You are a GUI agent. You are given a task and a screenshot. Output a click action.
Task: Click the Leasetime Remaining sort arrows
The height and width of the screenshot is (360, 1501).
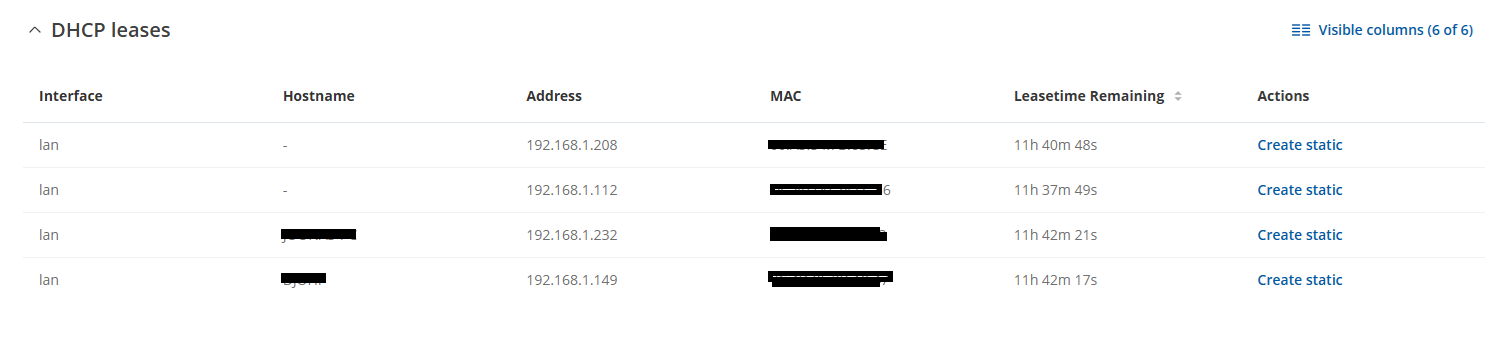click(x=1178, y=97)
